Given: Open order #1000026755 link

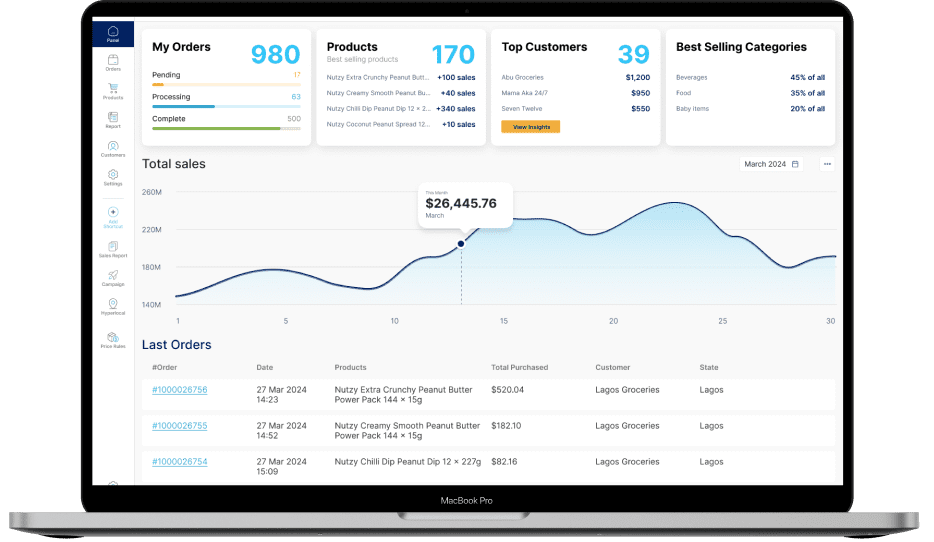Looking at the screenshot, I should pos(180,426).
